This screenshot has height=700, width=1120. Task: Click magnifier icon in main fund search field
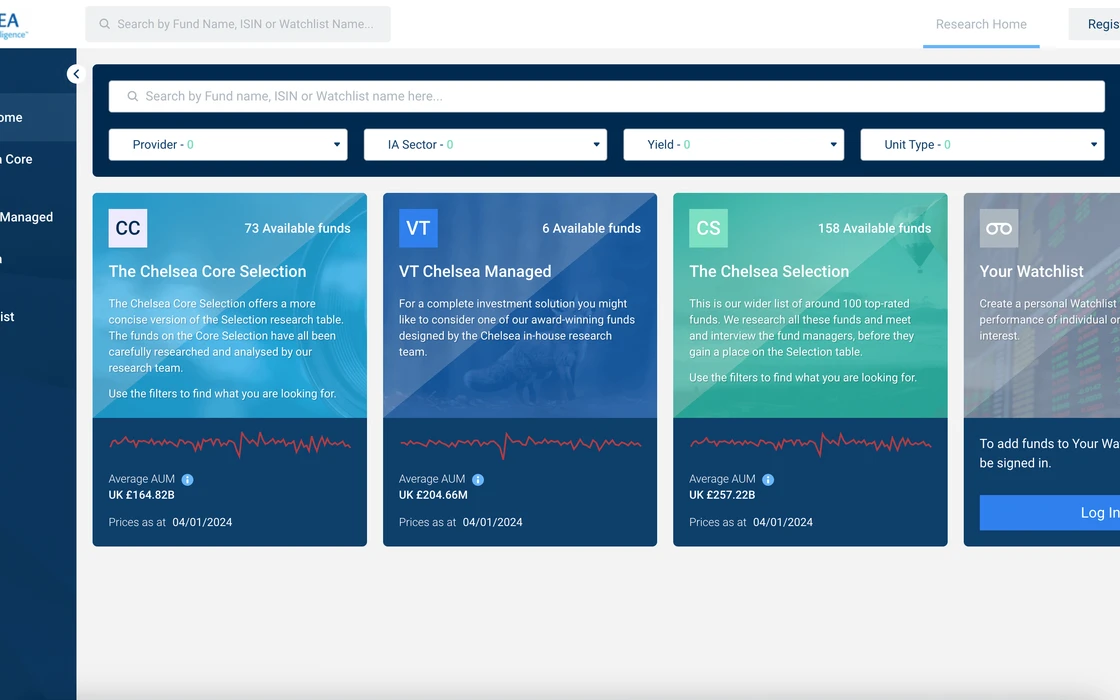(x=133, y=96)
